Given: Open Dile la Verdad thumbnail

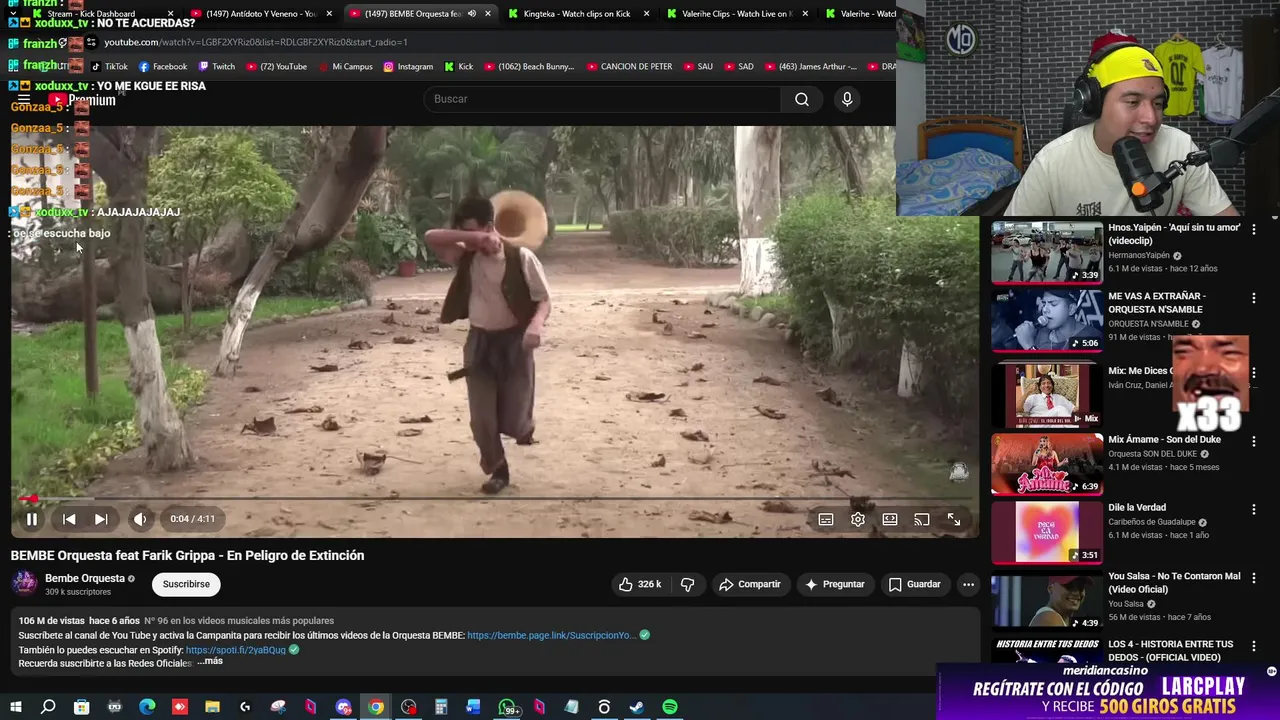Looking at the screenshot, I should click(x=1046, y=532).
